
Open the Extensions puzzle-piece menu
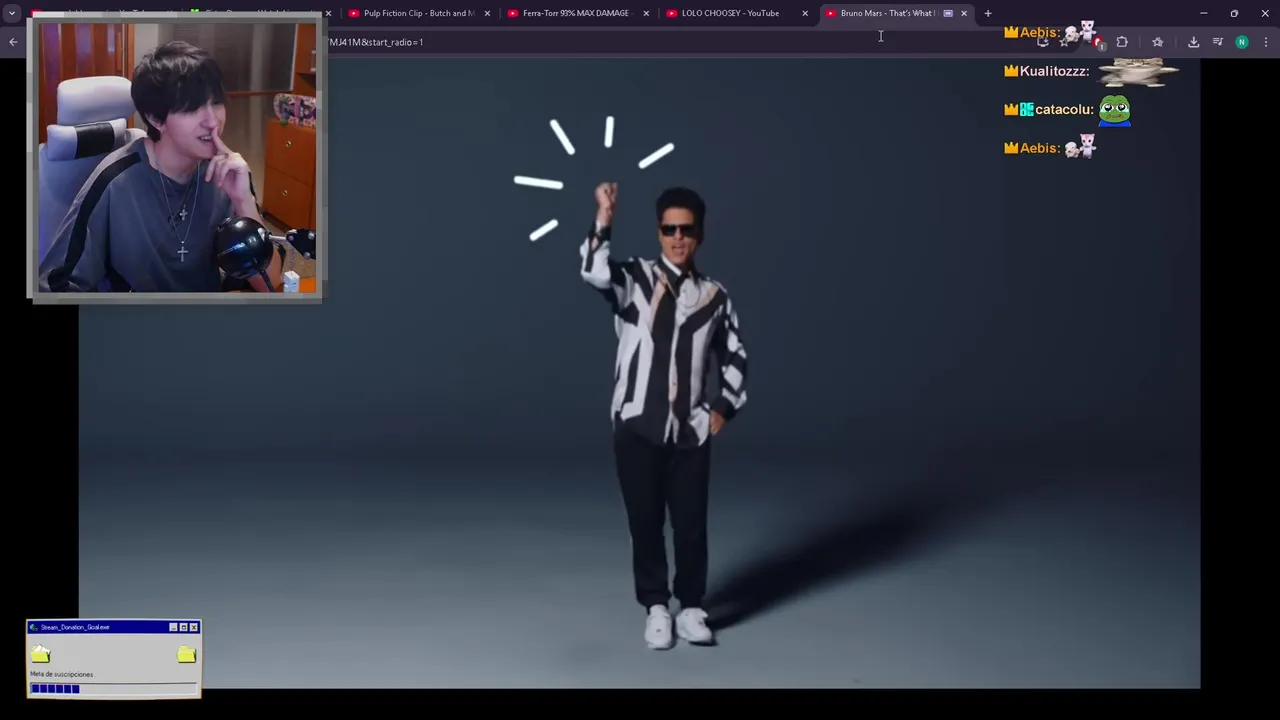(x=1122, y=42)
